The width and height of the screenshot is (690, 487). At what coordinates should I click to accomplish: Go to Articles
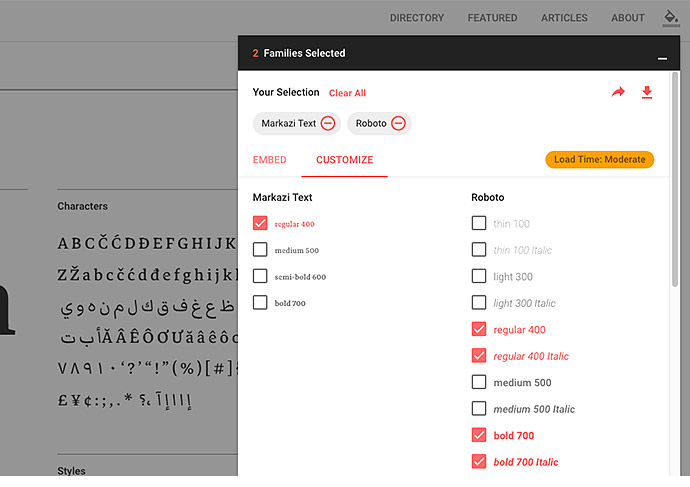click(564, 18)
